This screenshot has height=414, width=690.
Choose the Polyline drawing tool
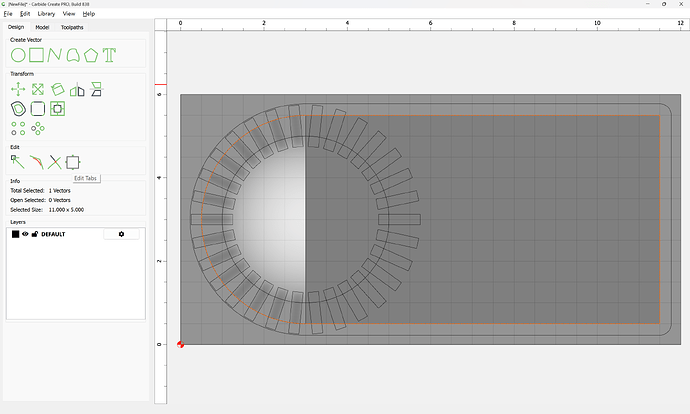55,54
